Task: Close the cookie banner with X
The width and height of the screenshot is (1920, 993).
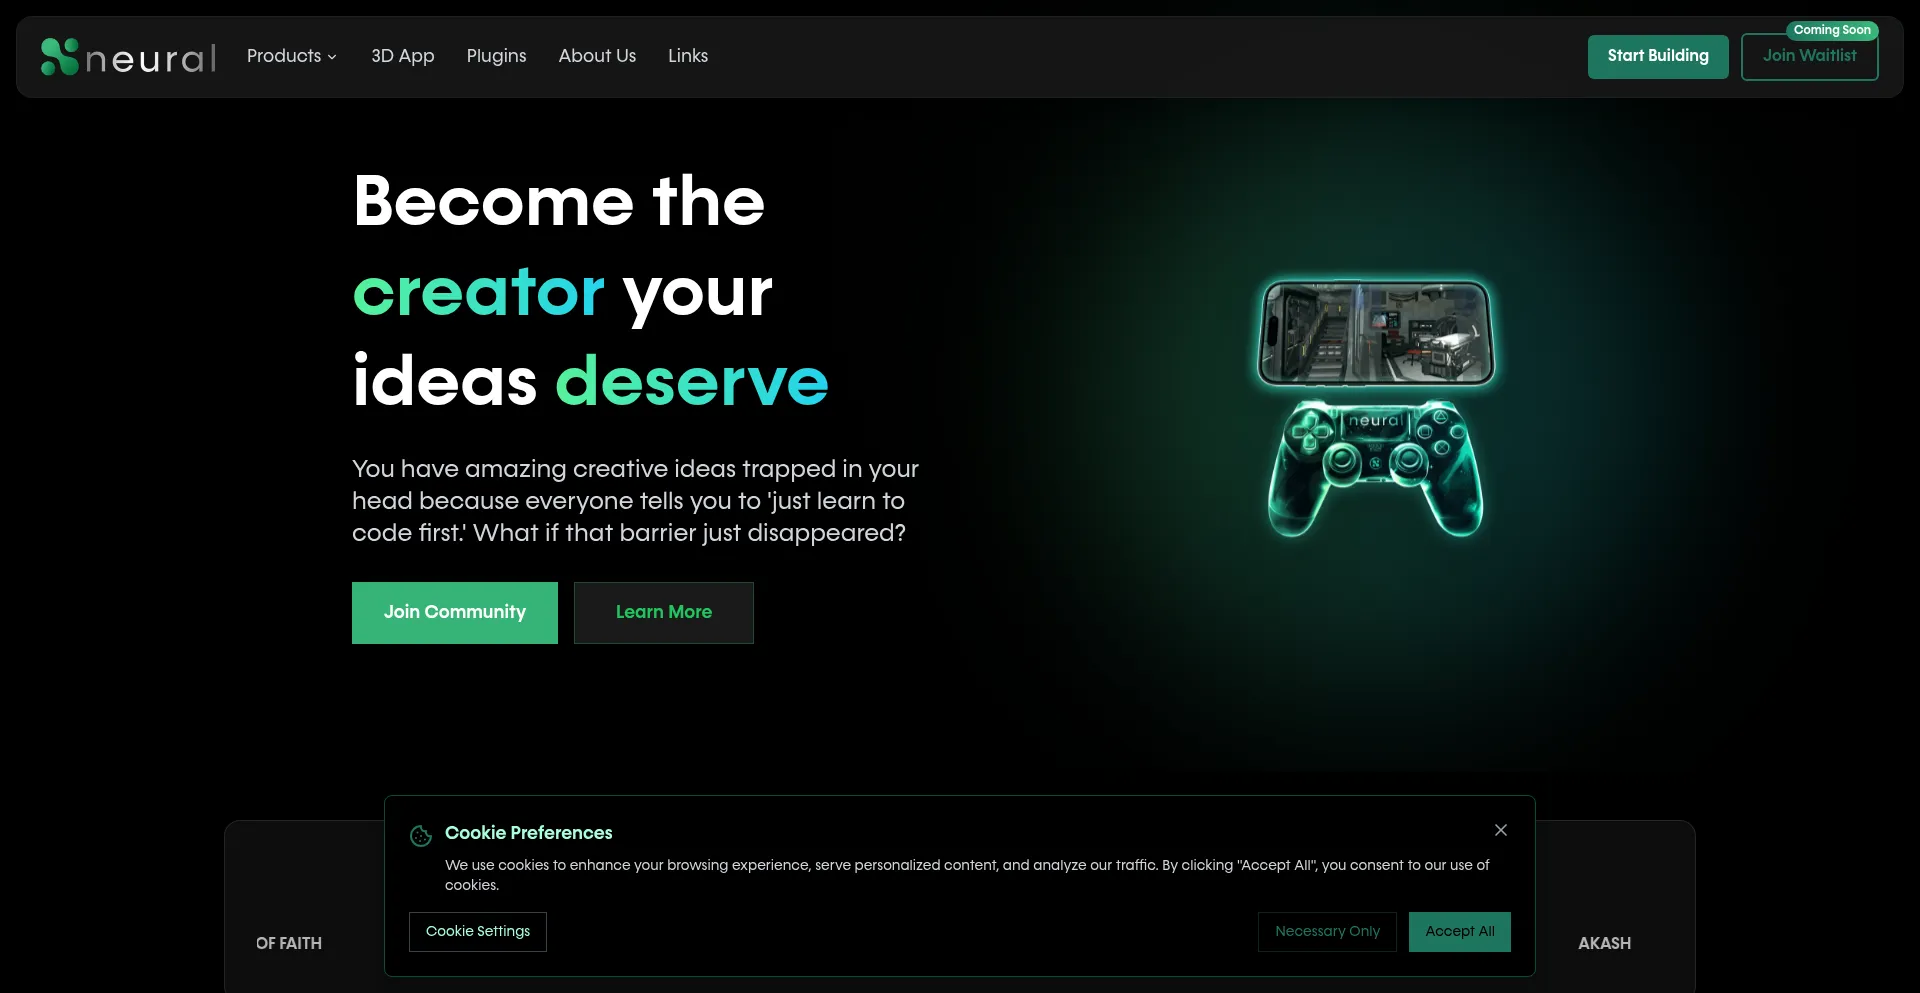Action: tap(1501, 830)
